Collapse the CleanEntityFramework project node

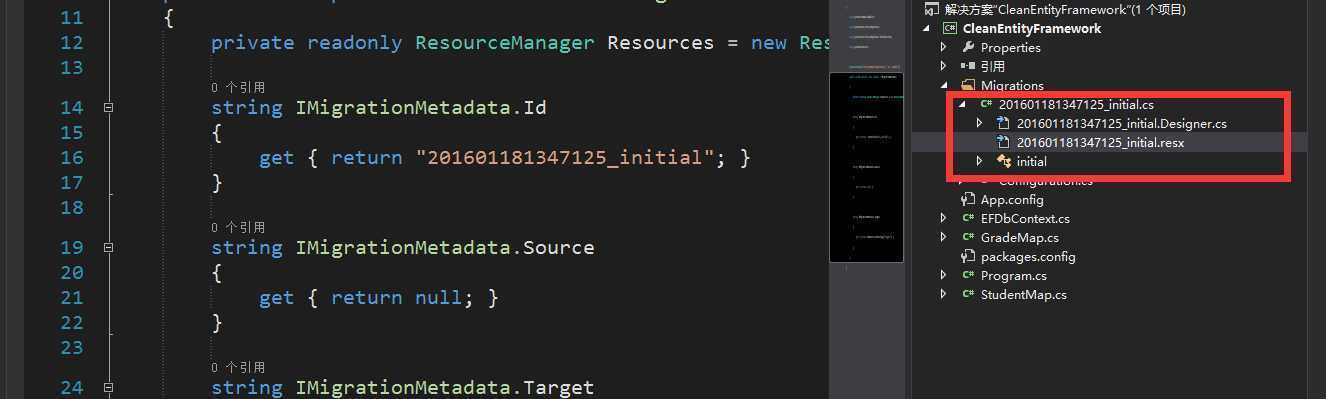(x=926, y=28)
